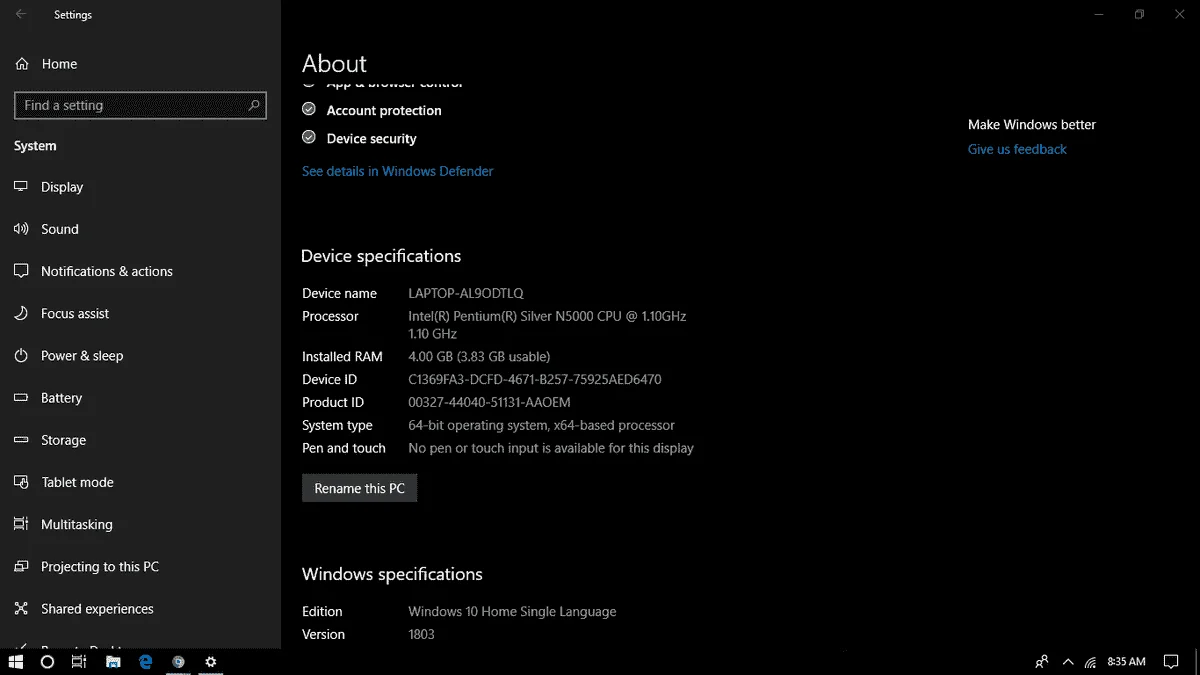Click the About page title
Screen dimensions: 1200x675
[334, 64]
